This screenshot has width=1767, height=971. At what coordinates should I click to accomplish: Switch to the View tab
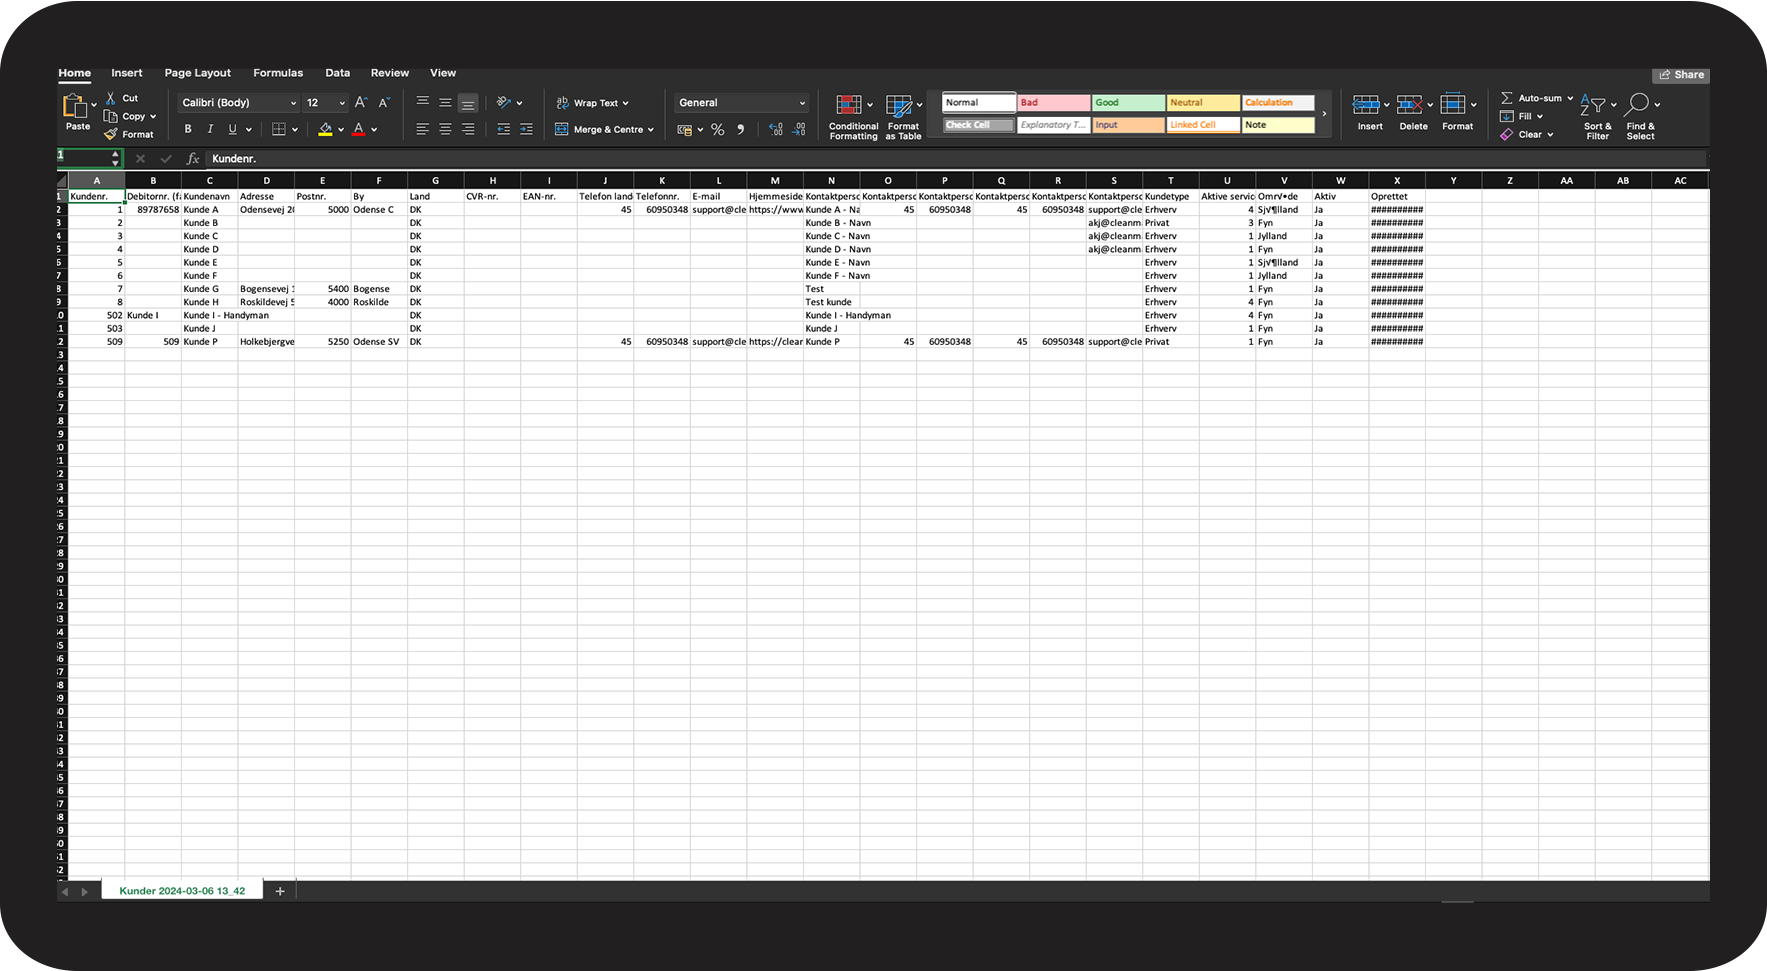coord(443,73)
